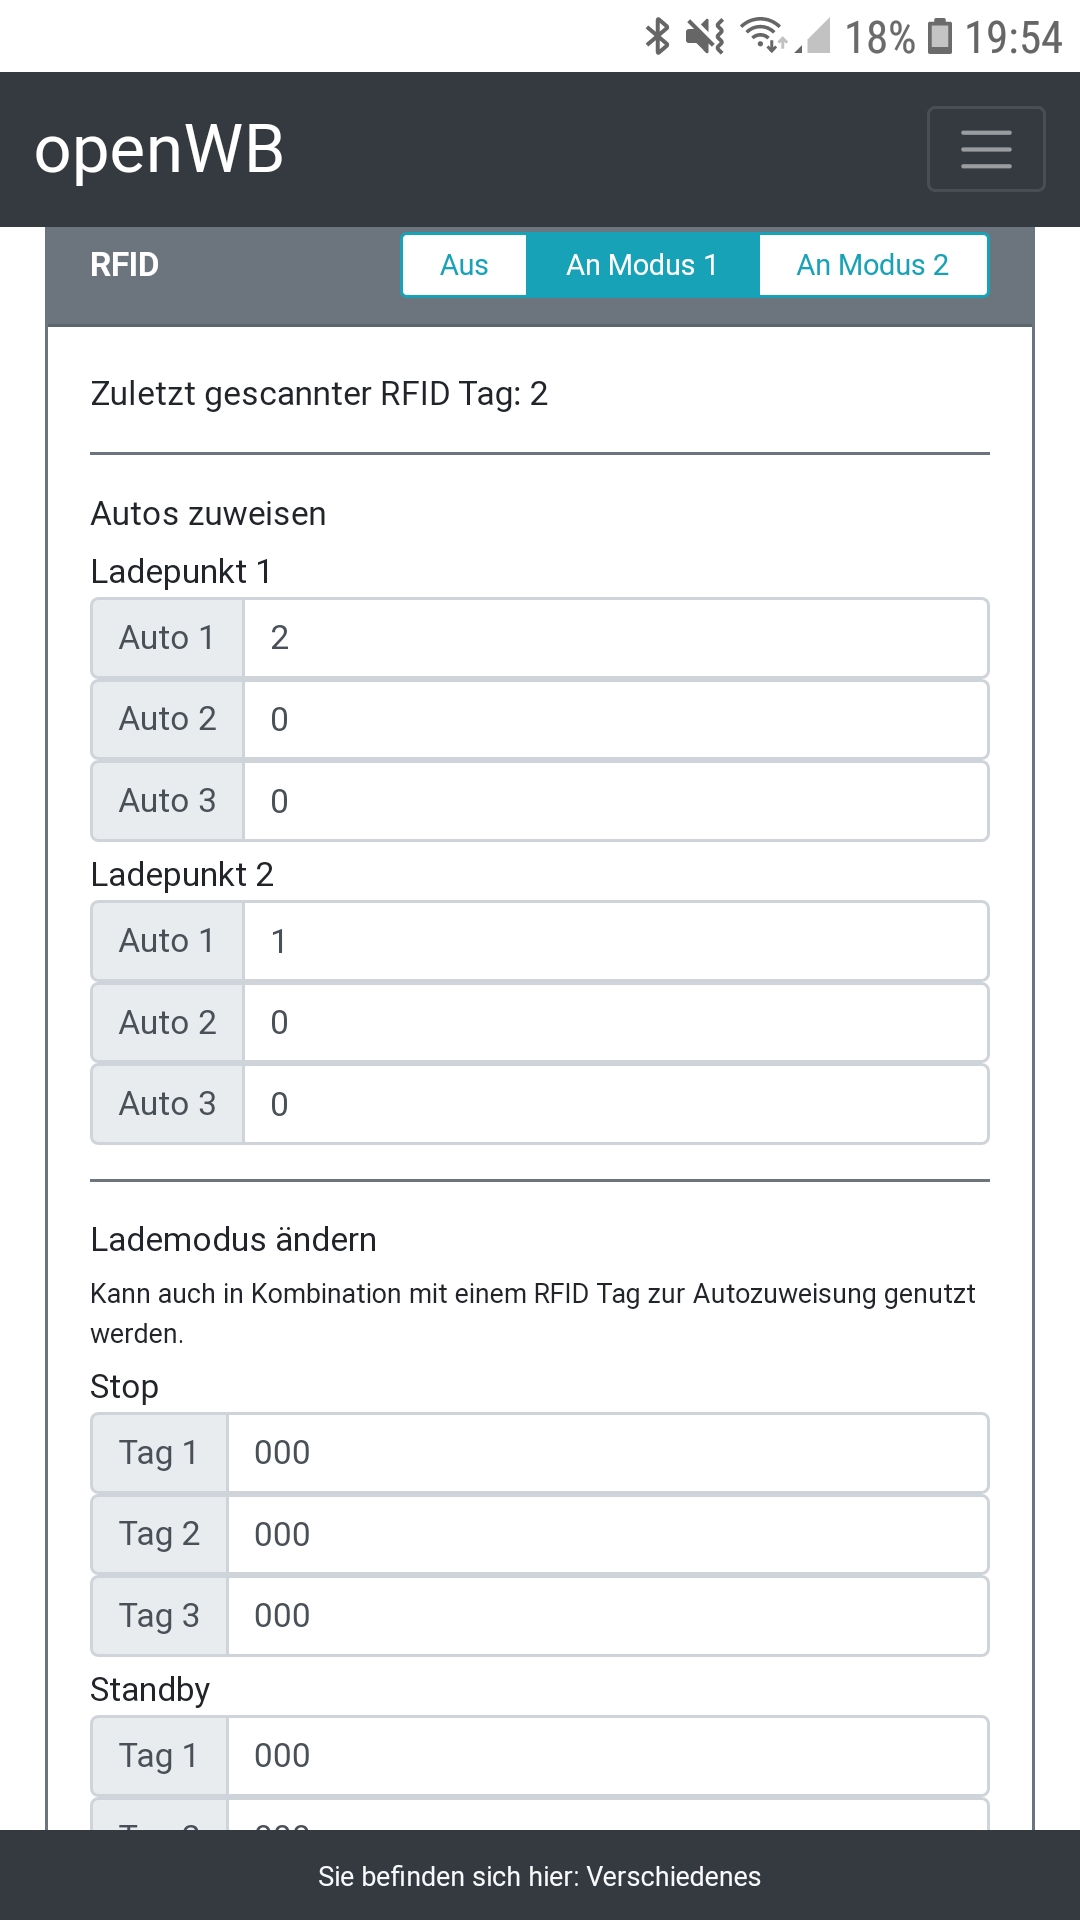
Task: Edit Ladepunkt 2 Auto 3 field
Action: coord(615,1104)
